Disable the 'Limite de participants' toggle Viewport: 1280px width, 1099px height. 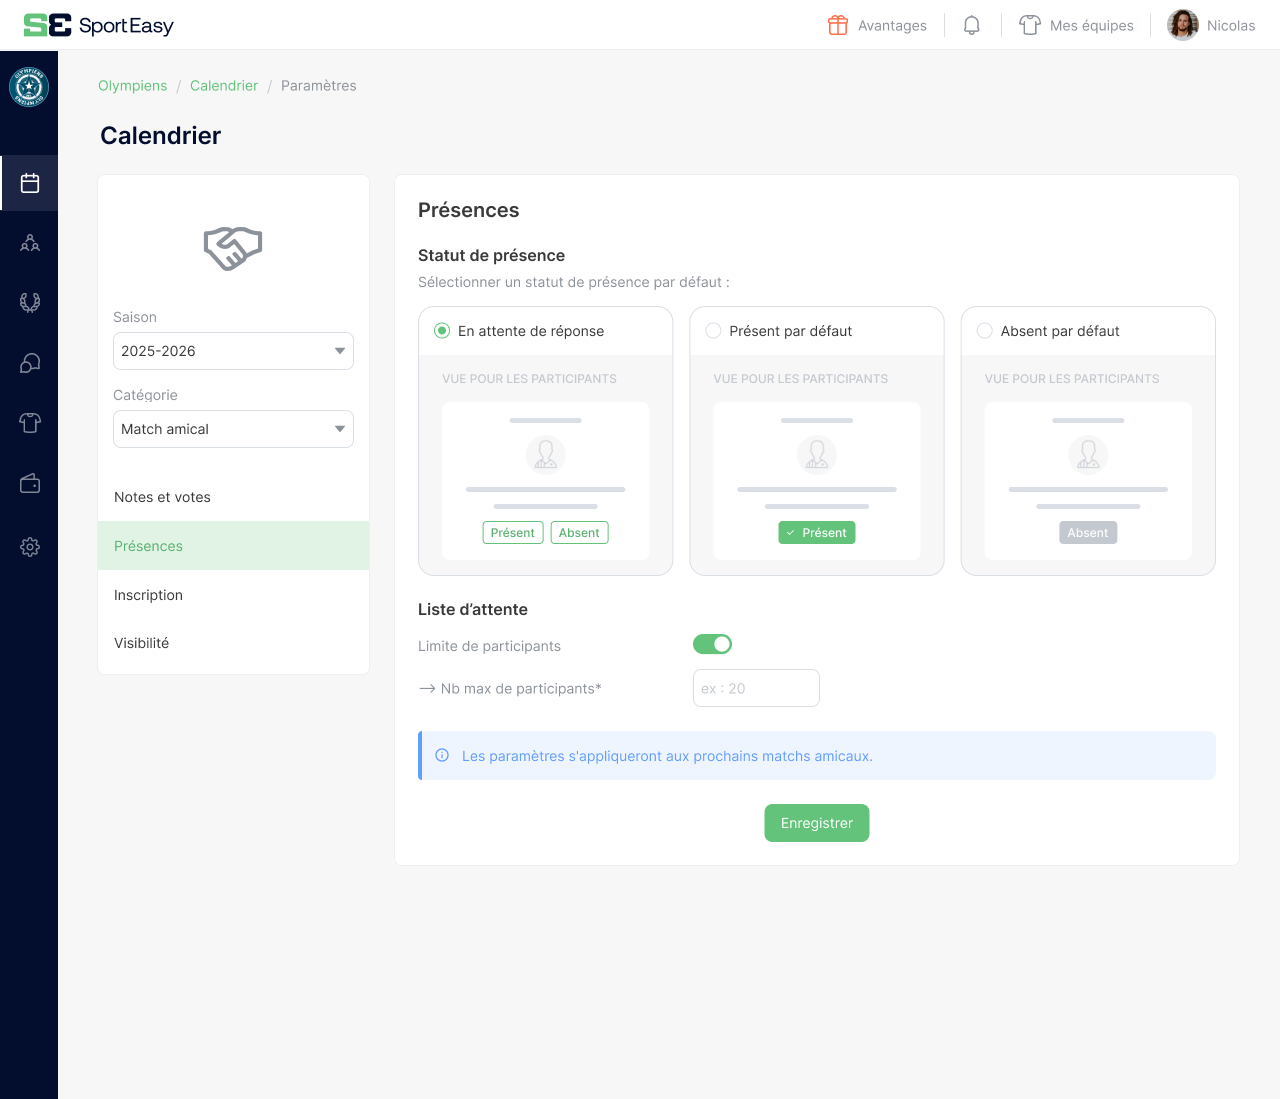tap(712, 644)
